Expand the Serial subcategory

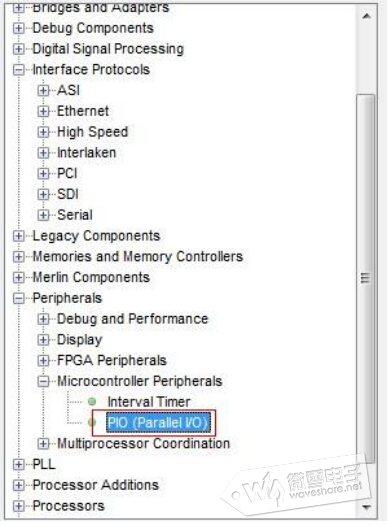43,215
